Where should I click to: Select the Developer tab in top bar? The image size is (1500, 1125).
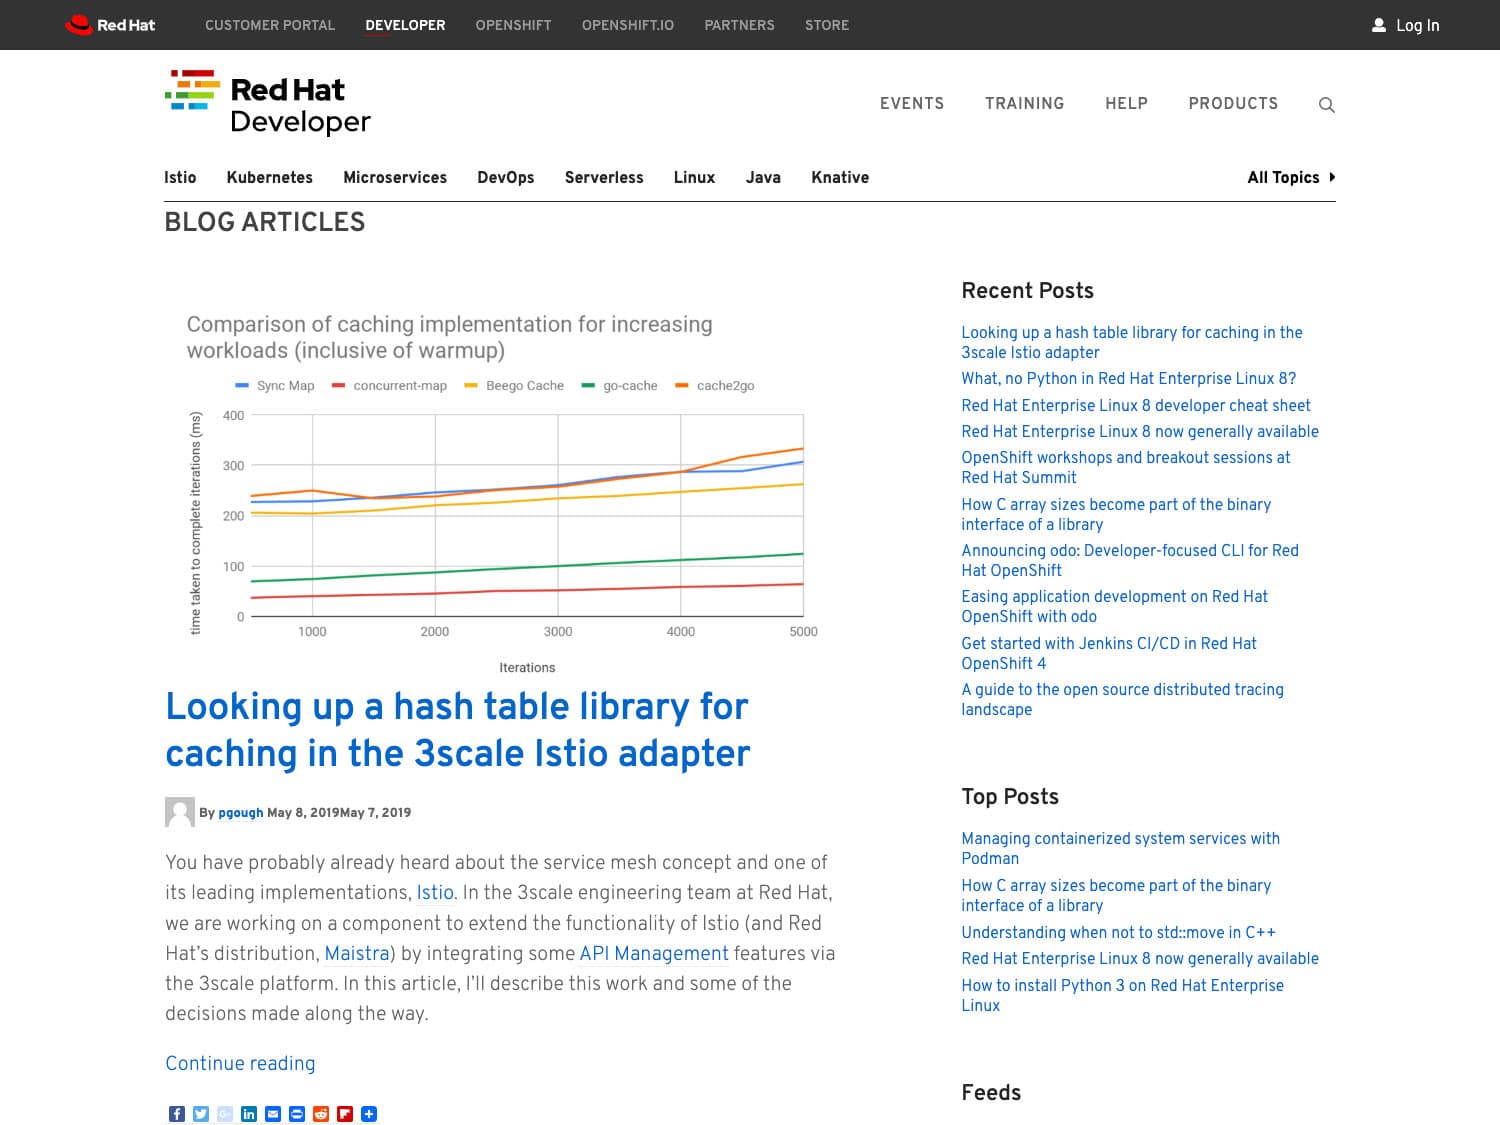tap(405, 25)
